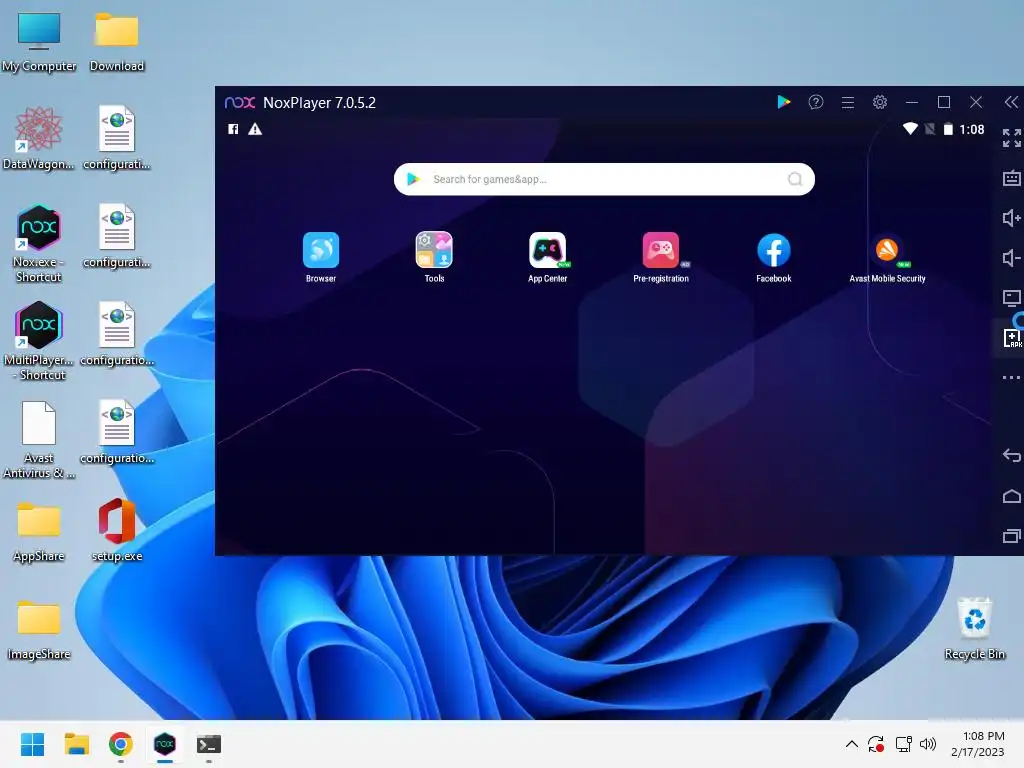The image size is (1024, 768).
Task: Open Recent apps button in Nox sidebar
Action: [x=1011, y=536]
